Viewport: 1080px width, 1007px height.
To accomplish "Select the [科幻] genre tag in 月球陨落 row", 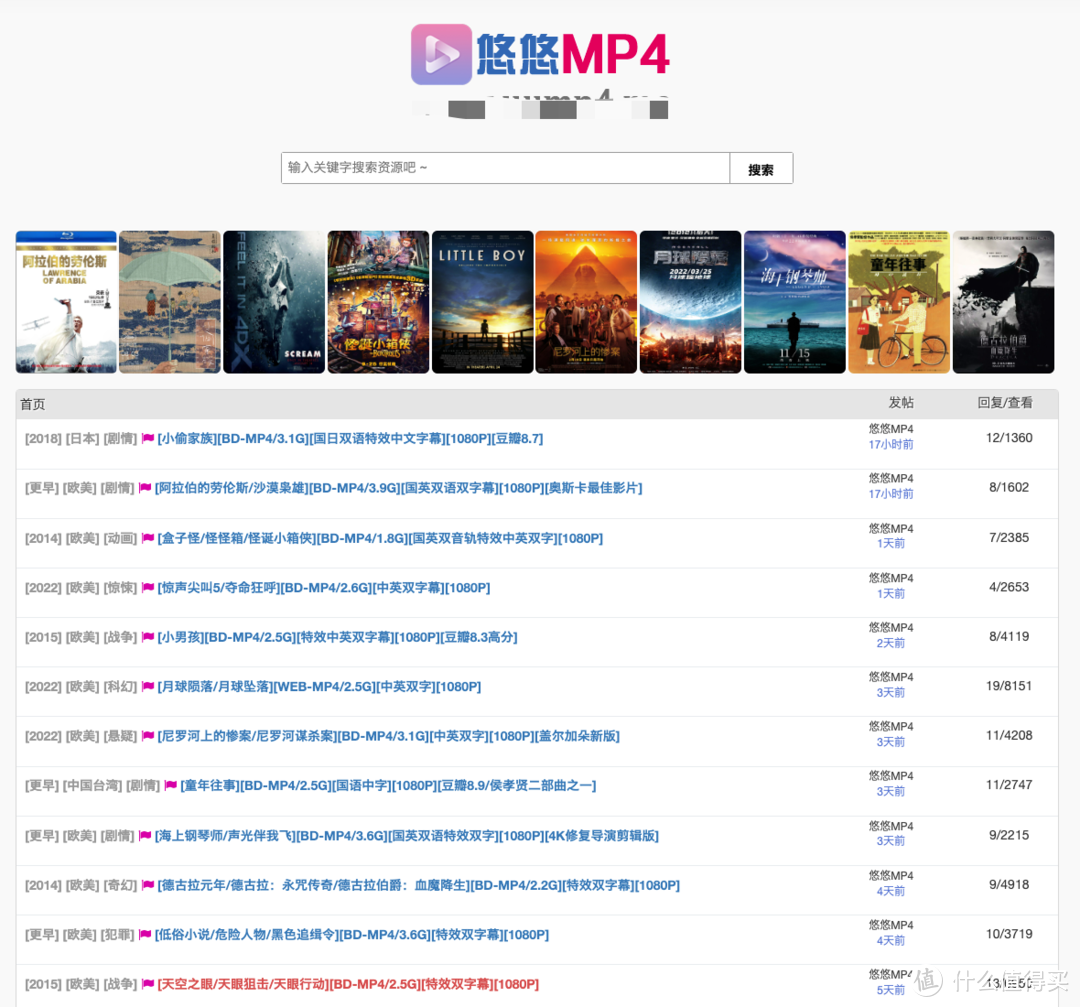I will point(120,687).
